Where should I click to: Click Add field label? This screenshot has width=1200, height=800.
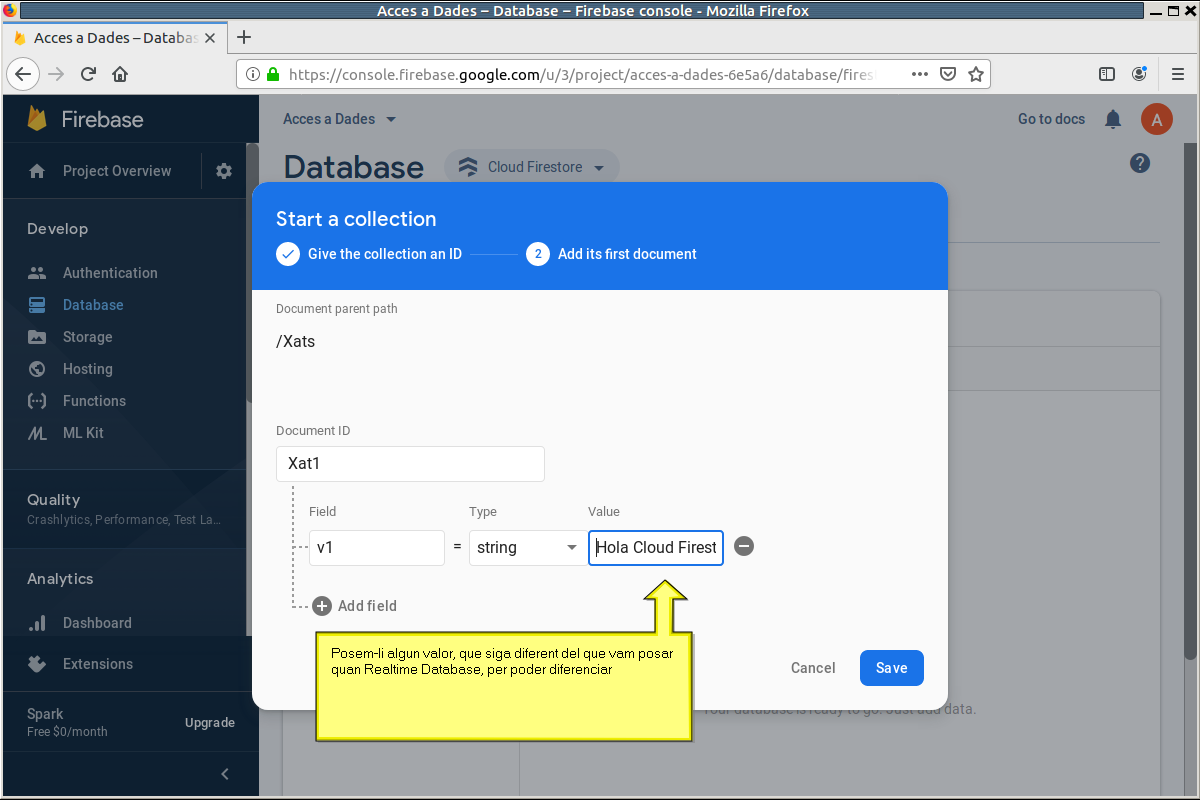(x=367, y=606)
